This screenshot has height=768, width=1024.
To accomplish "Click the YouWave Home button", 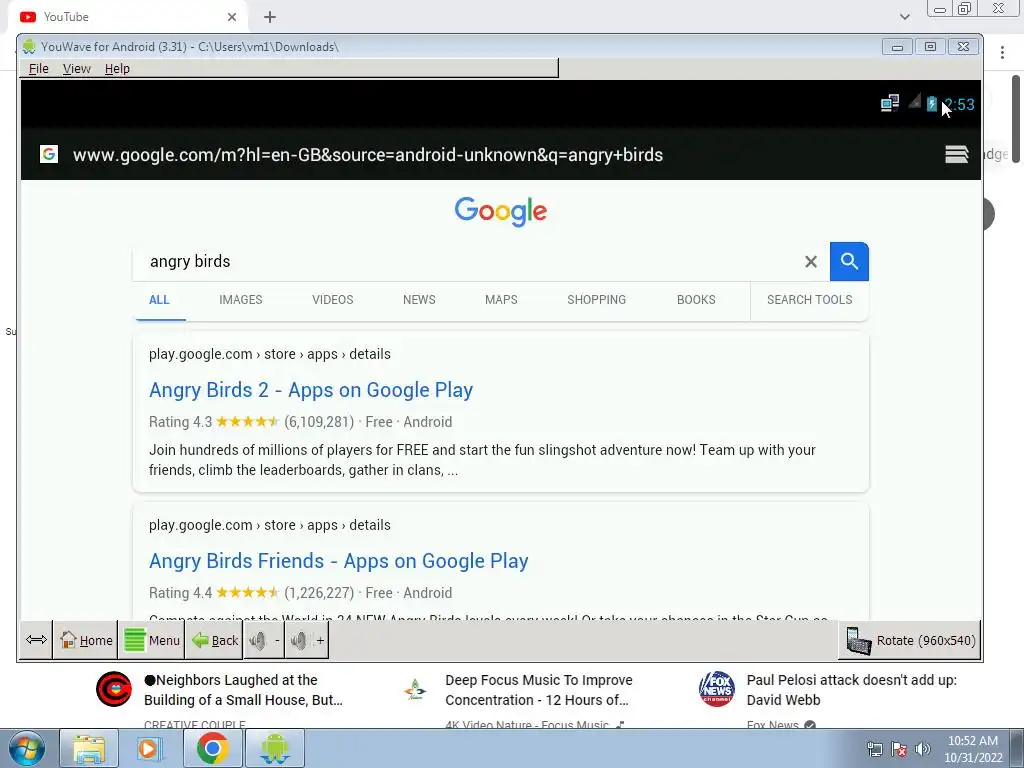I will pos(86,640).
